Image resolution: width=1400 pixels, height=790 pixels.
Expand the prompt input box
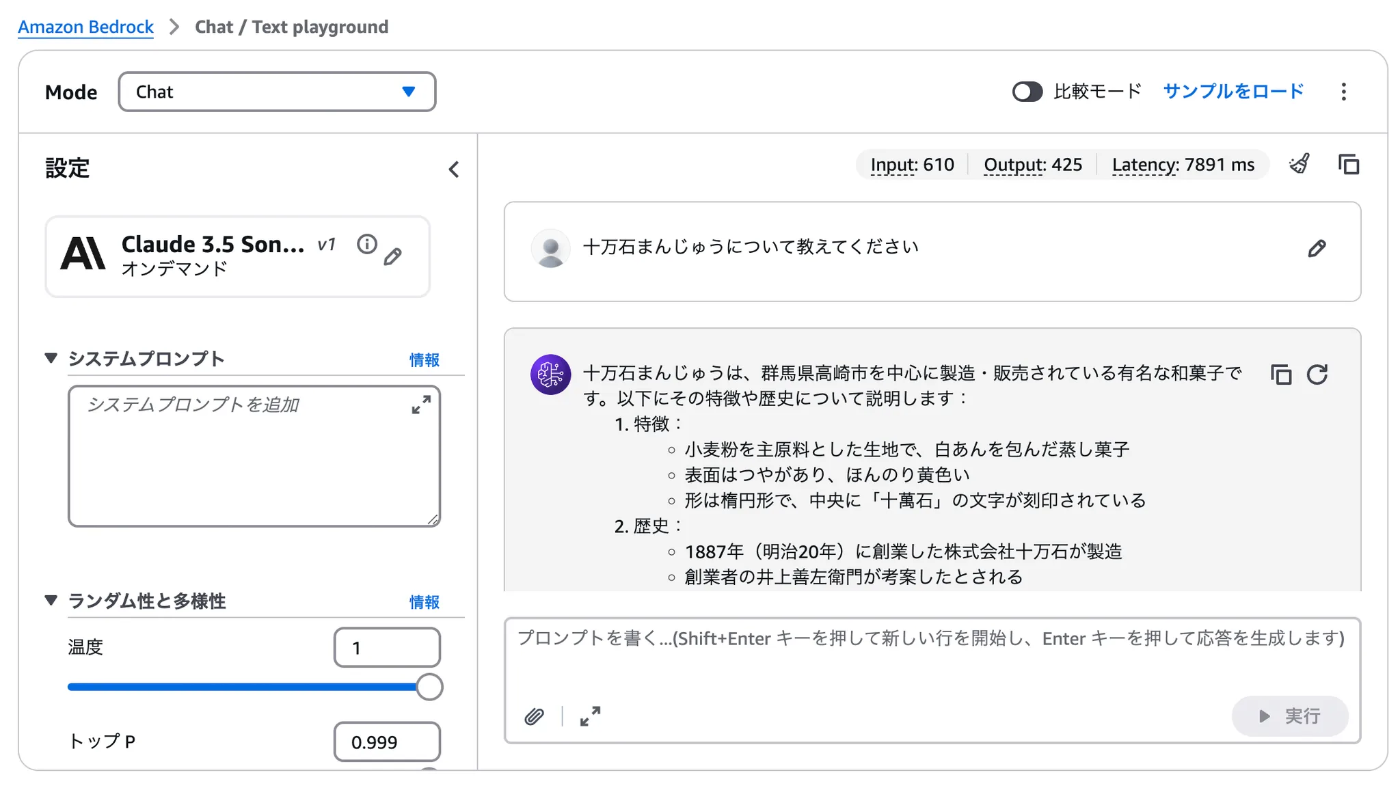590,716
